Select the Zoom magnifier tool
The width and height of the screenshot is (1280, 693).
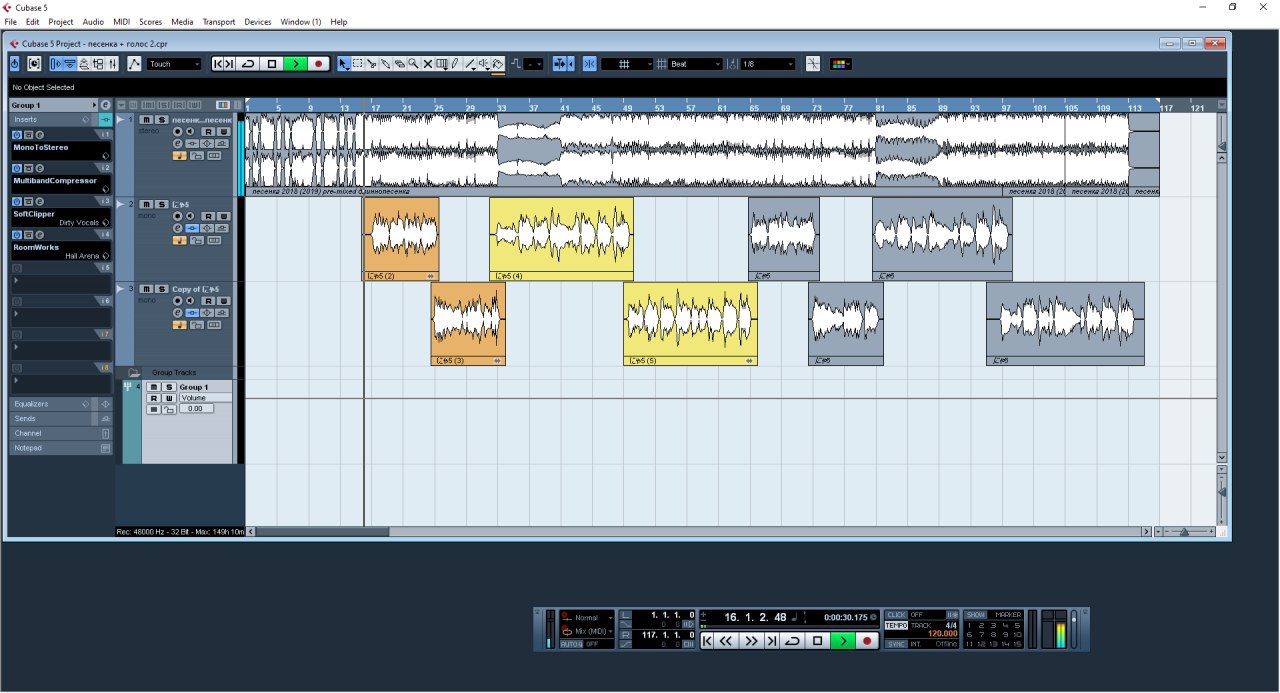click(413, 64)
